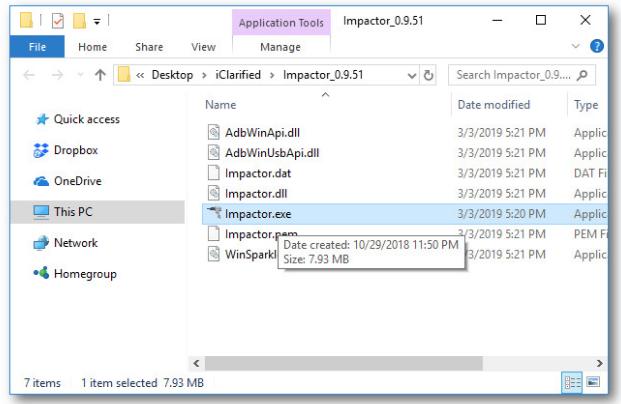The height and width of the screenshot is (404, 621).
Task: Click the Impactor.dll file icon
Action: tap(214, 193)
